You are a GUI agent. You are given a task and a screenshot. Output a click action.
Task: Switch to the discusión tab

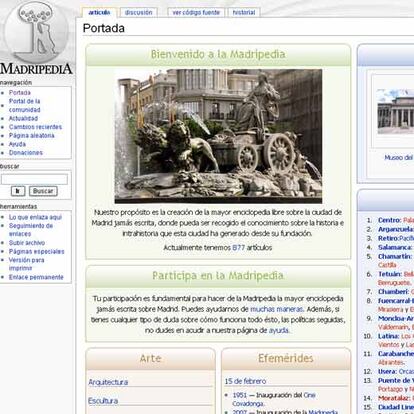click(138, 12)
